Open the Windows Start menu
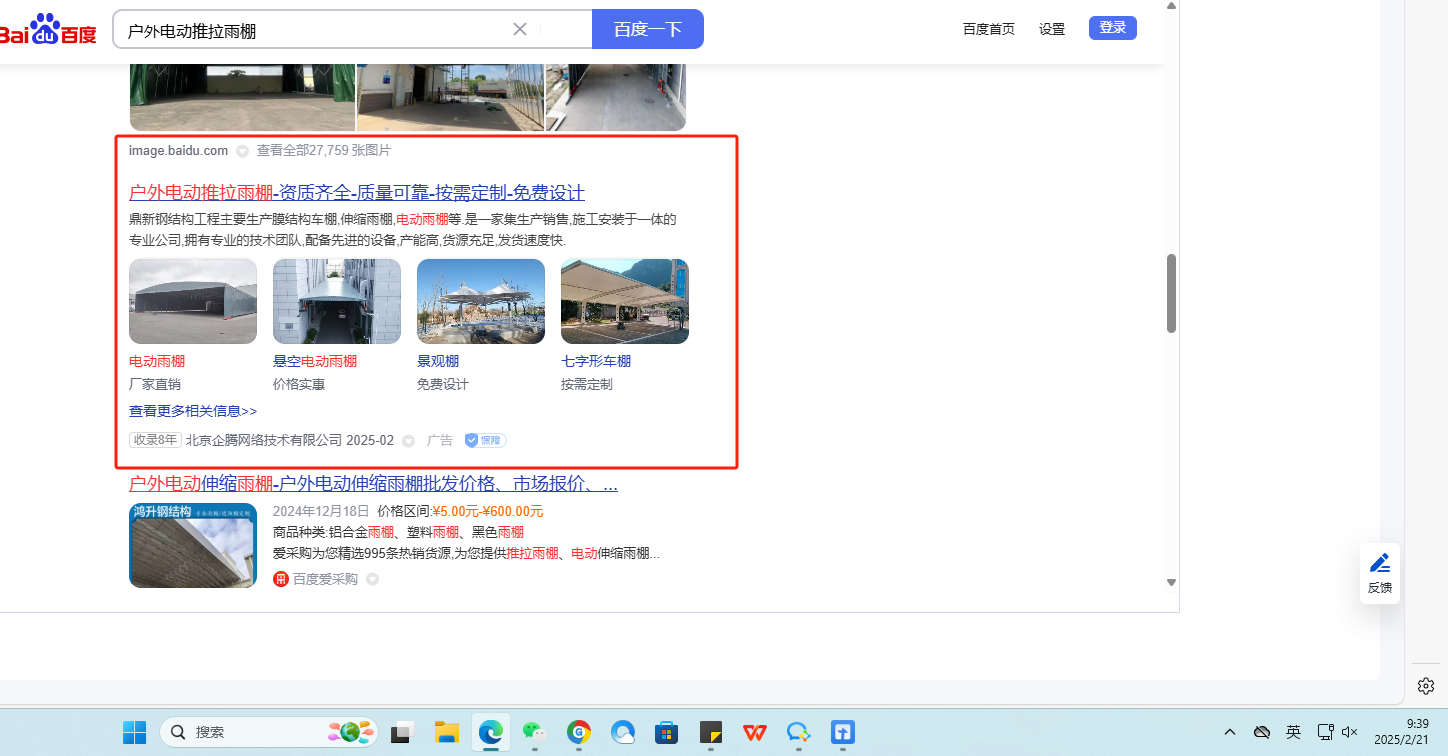 (x=134, y=733)
